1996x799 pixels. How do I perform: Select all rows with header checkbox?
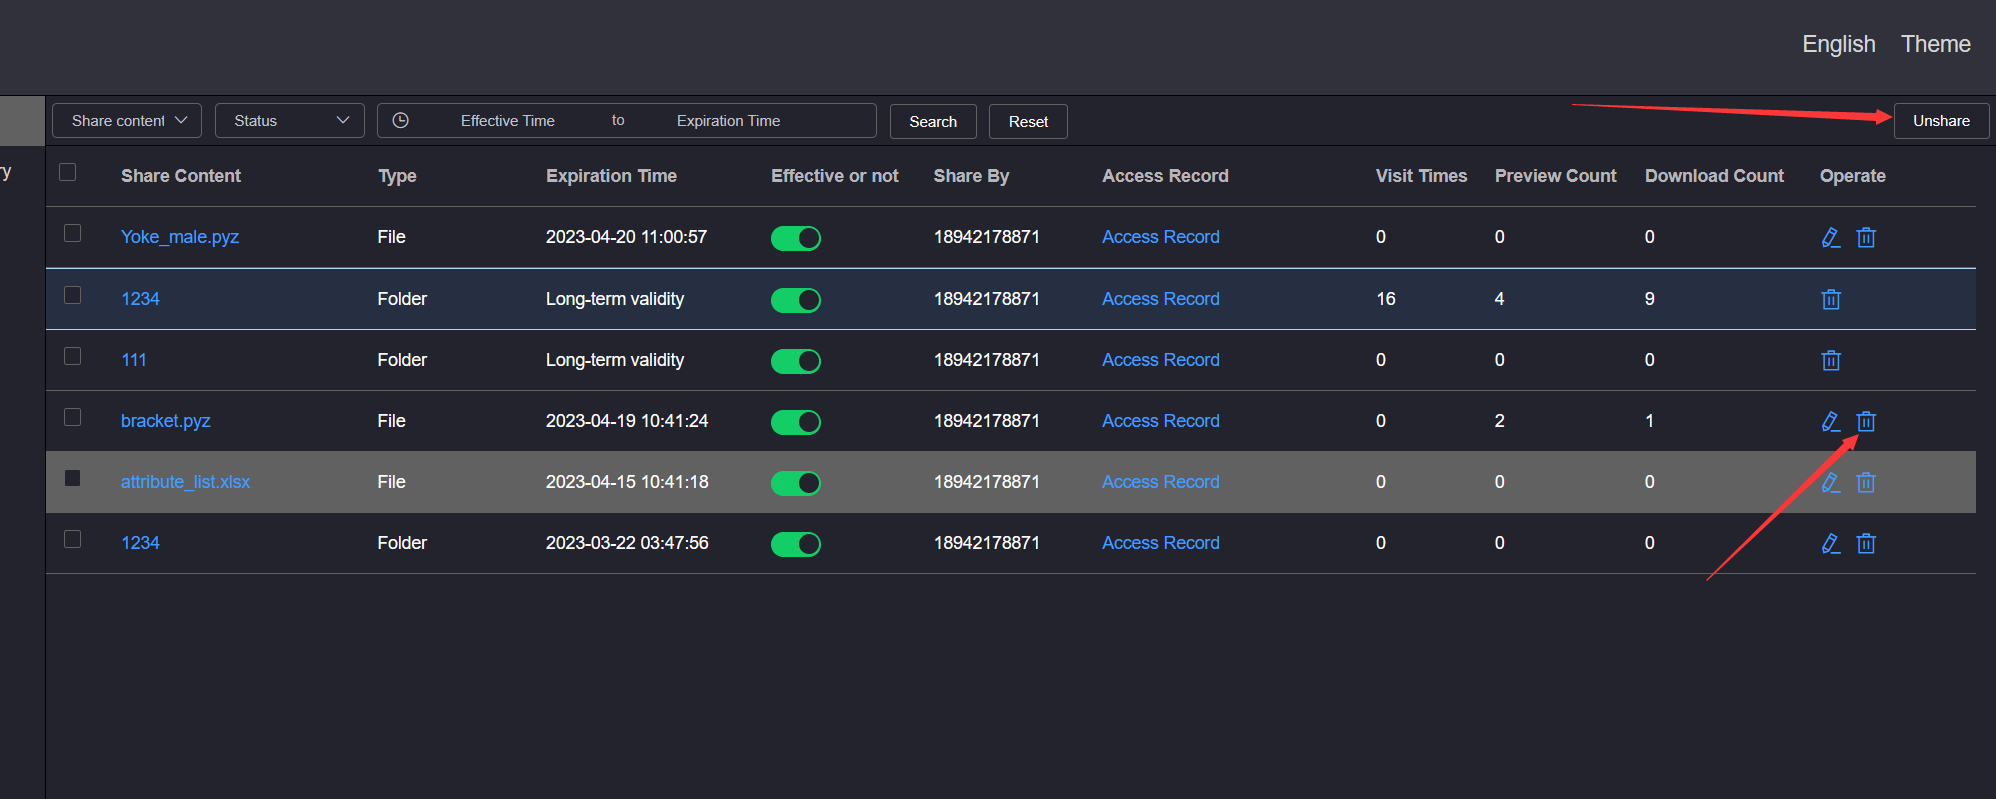coord(68,172)
